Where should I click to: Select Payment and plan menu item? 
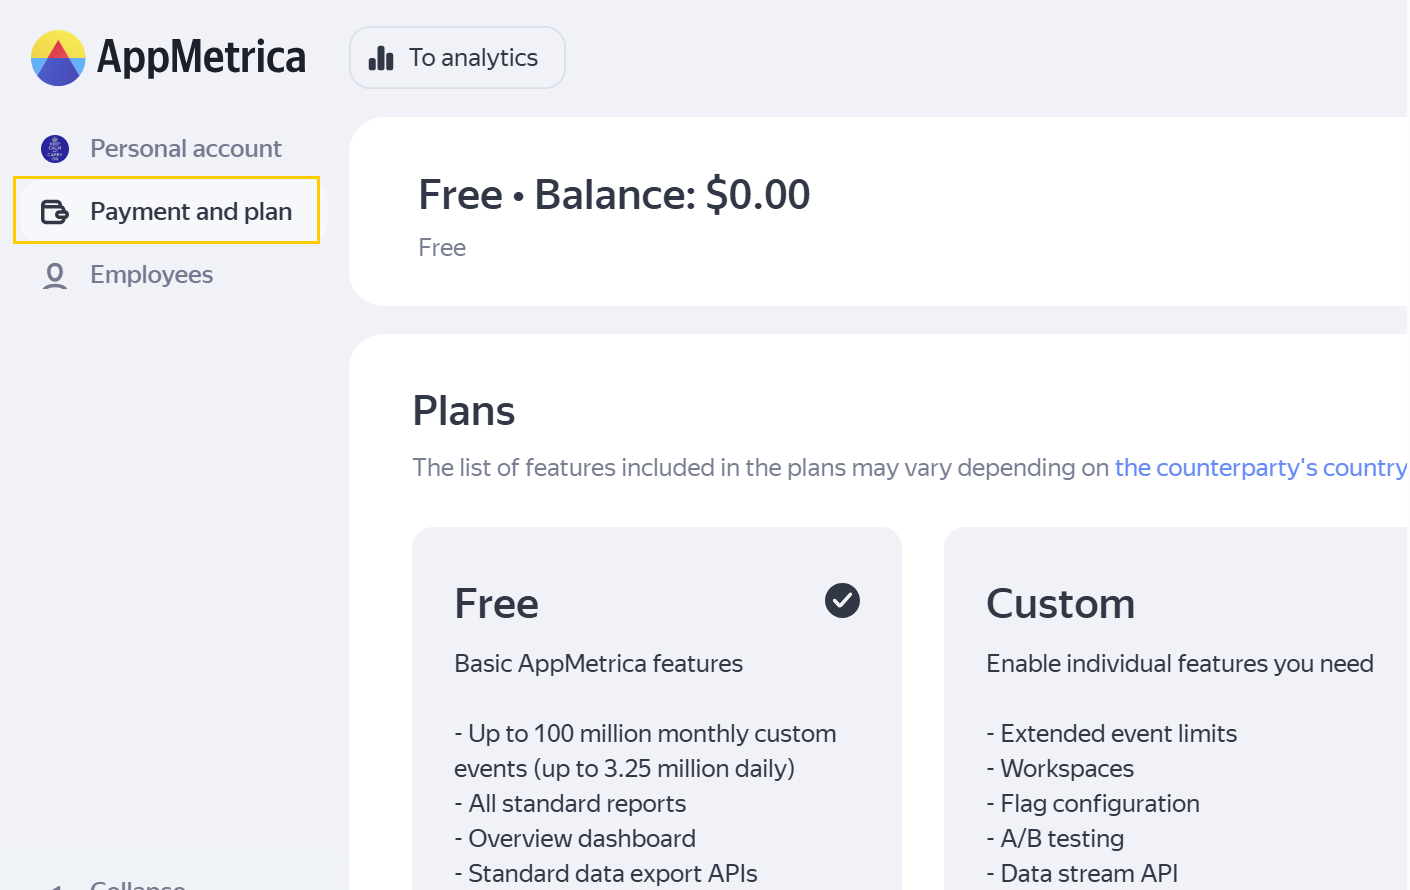click(x=190, y=212)
